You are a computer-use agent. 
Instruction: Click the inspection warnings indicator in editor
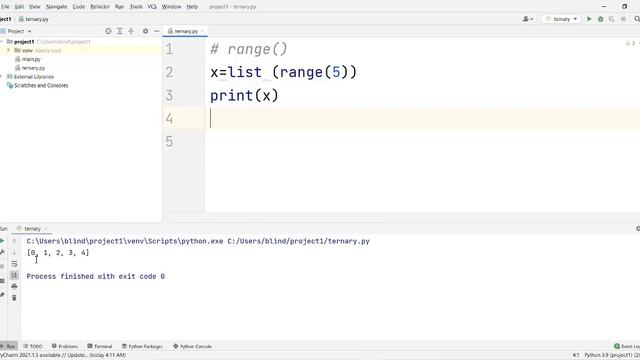click(630, 43)
